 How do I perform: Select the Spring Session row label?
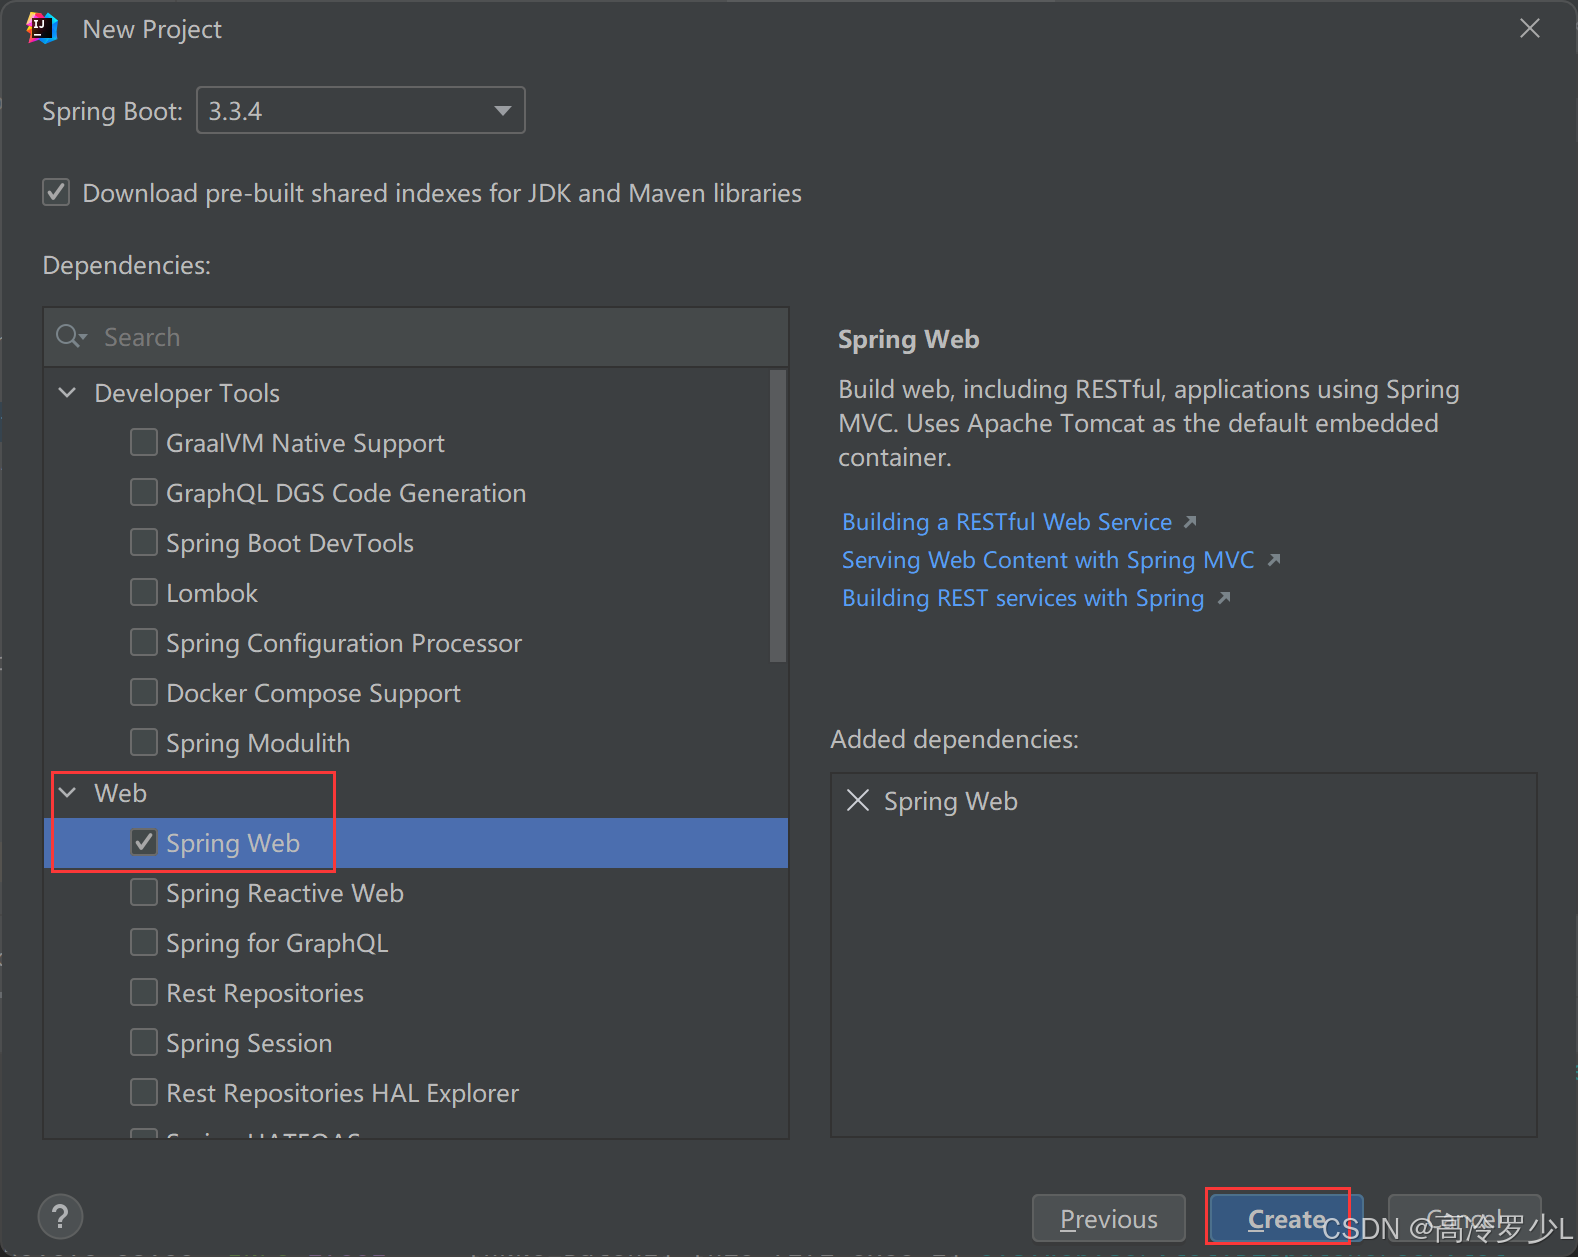click(249, 1043)
